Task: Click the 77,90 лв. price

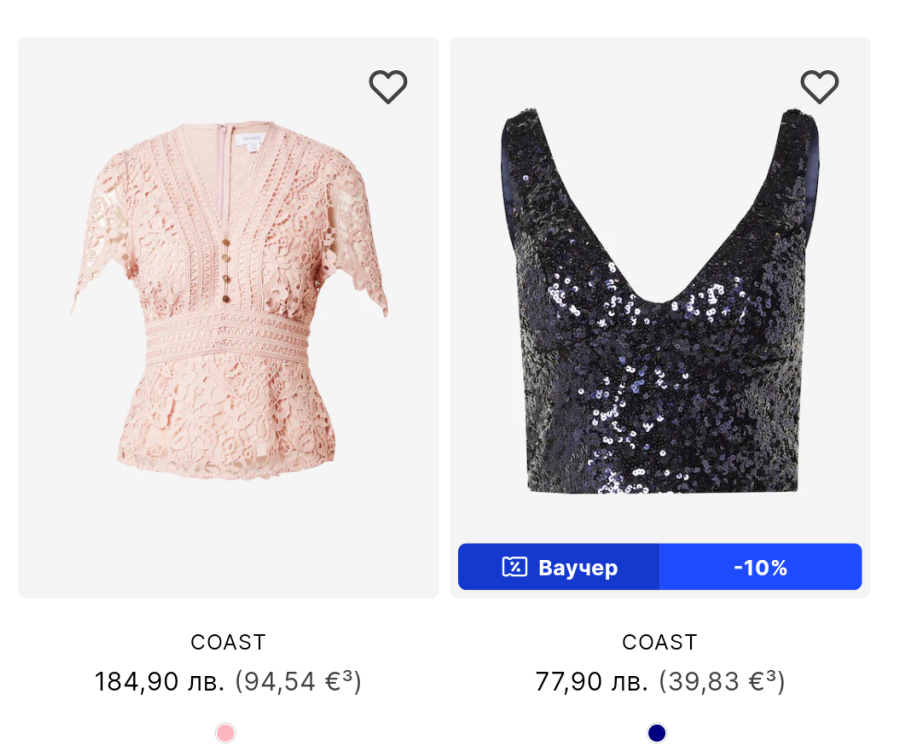Action: pos(592,682)
